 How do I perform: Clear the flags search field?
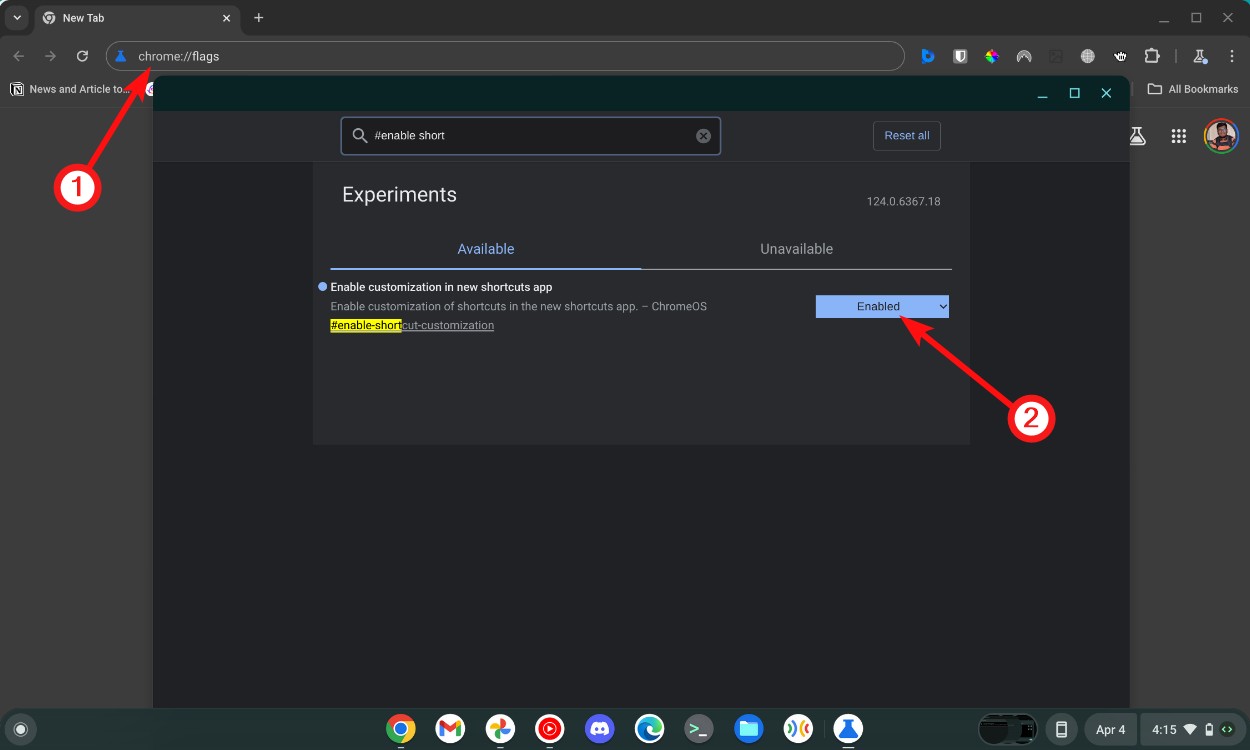[703, 135]
